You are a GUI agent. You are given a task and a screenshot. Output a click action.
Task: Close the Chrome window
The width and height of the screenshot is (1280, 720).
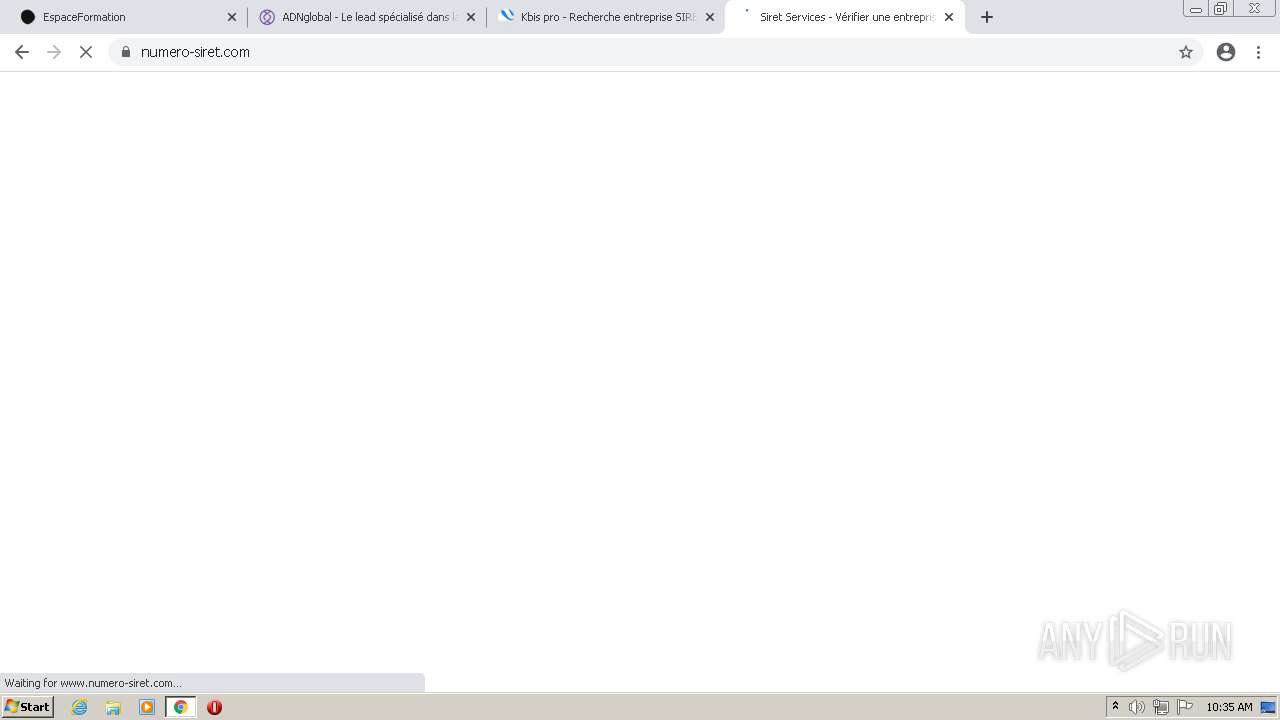pyautogui.click(x=1254, y=8)
